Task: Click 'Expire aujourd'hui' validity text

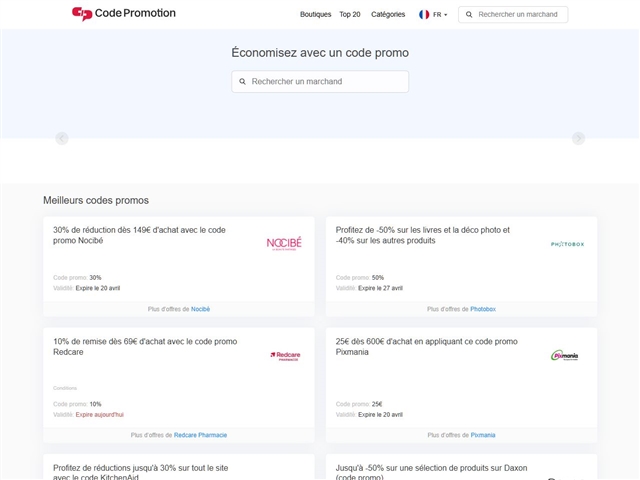Action: pyautogui.click(x=100, y=415)
